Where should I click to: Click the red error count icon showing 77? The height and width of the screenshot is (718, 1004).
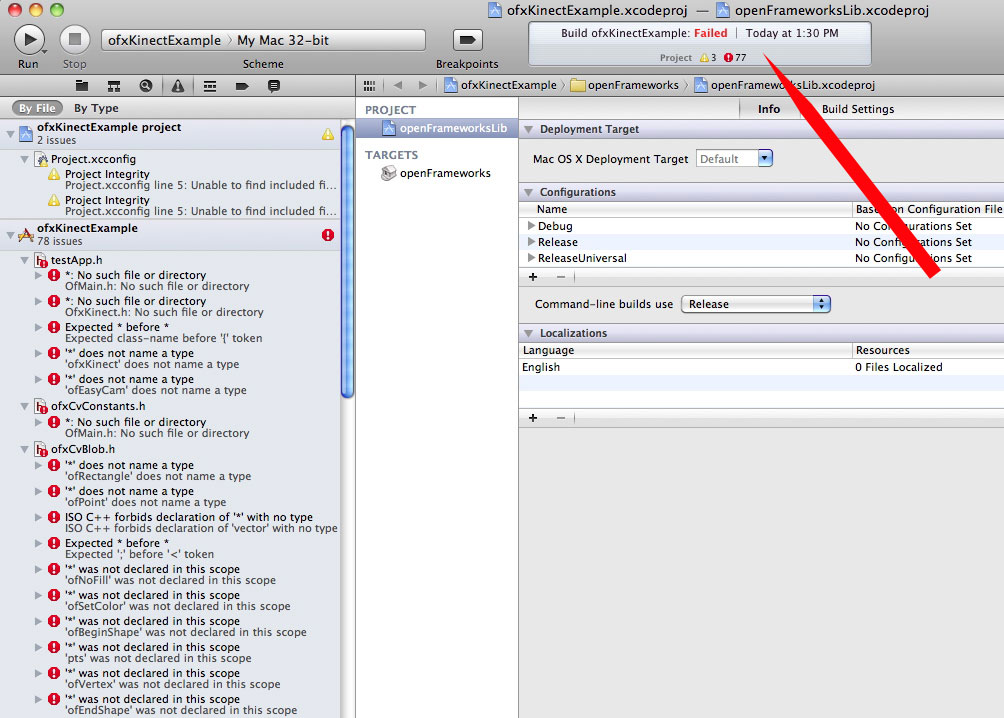click(x=728, y=58)
